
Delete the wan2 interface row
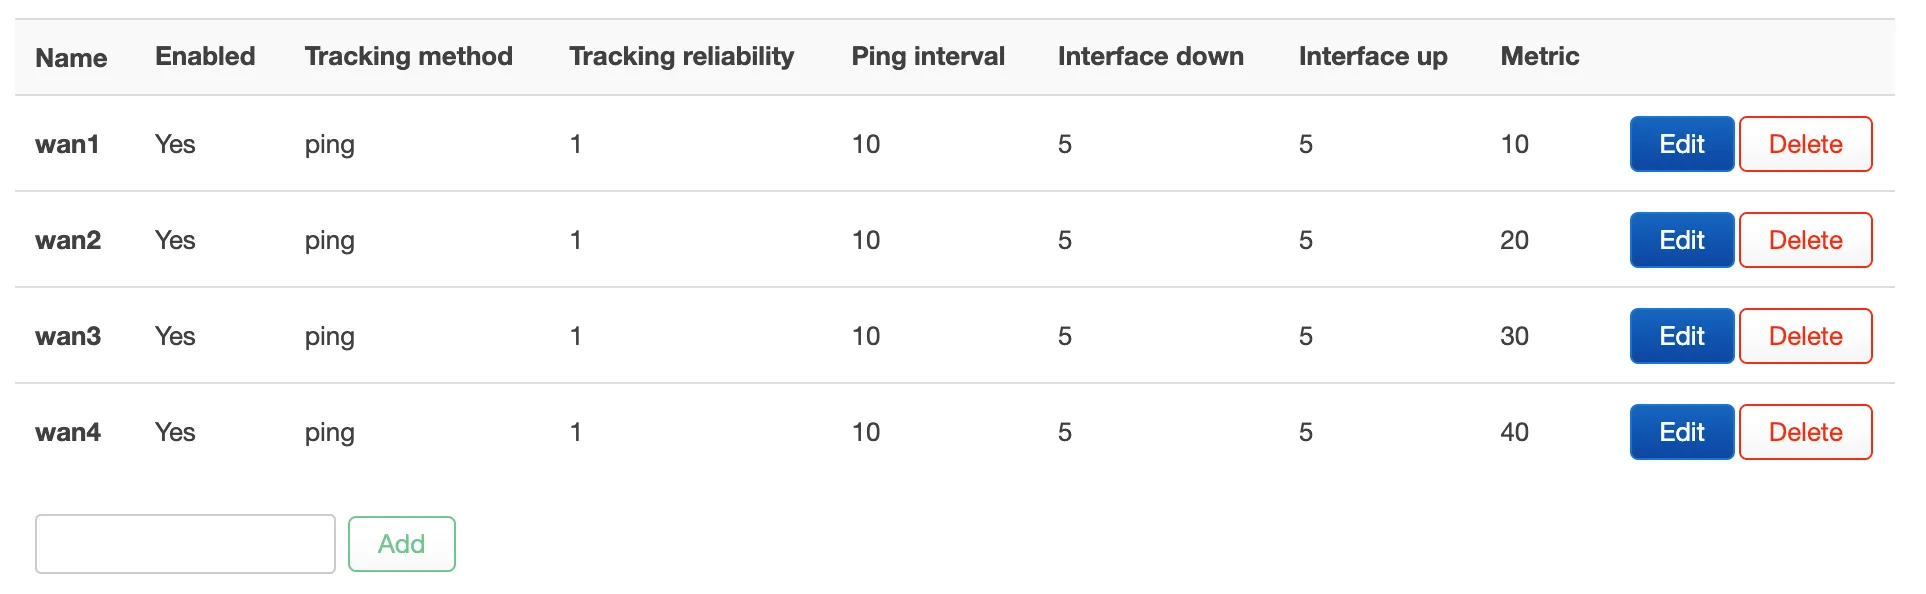point(1804,240)
